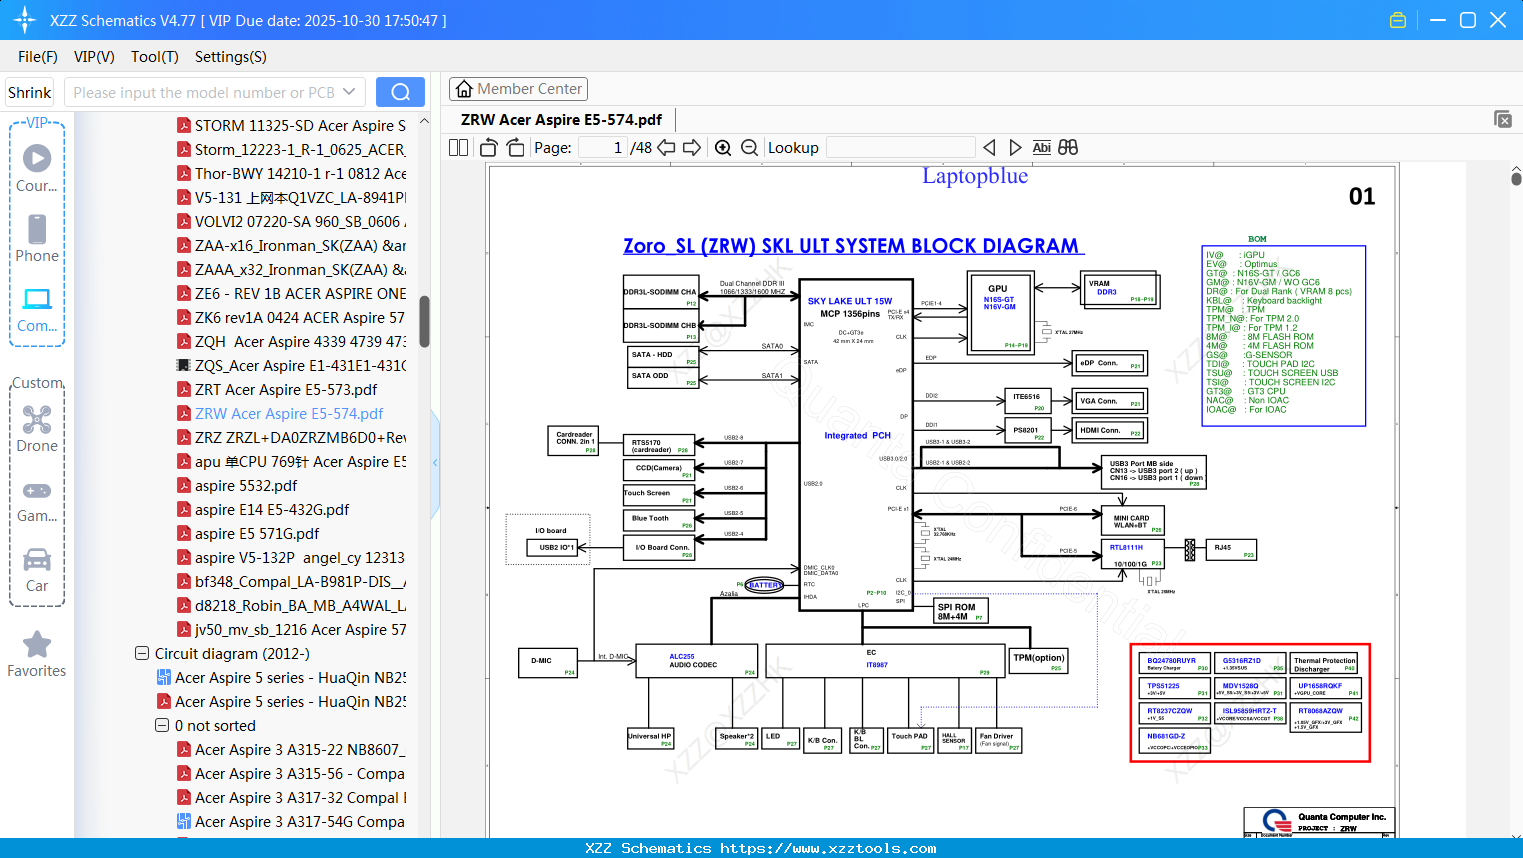Viewport: 1523px width, 858px height.
Task: Zoom in on the schematic page
Action: 722,147
